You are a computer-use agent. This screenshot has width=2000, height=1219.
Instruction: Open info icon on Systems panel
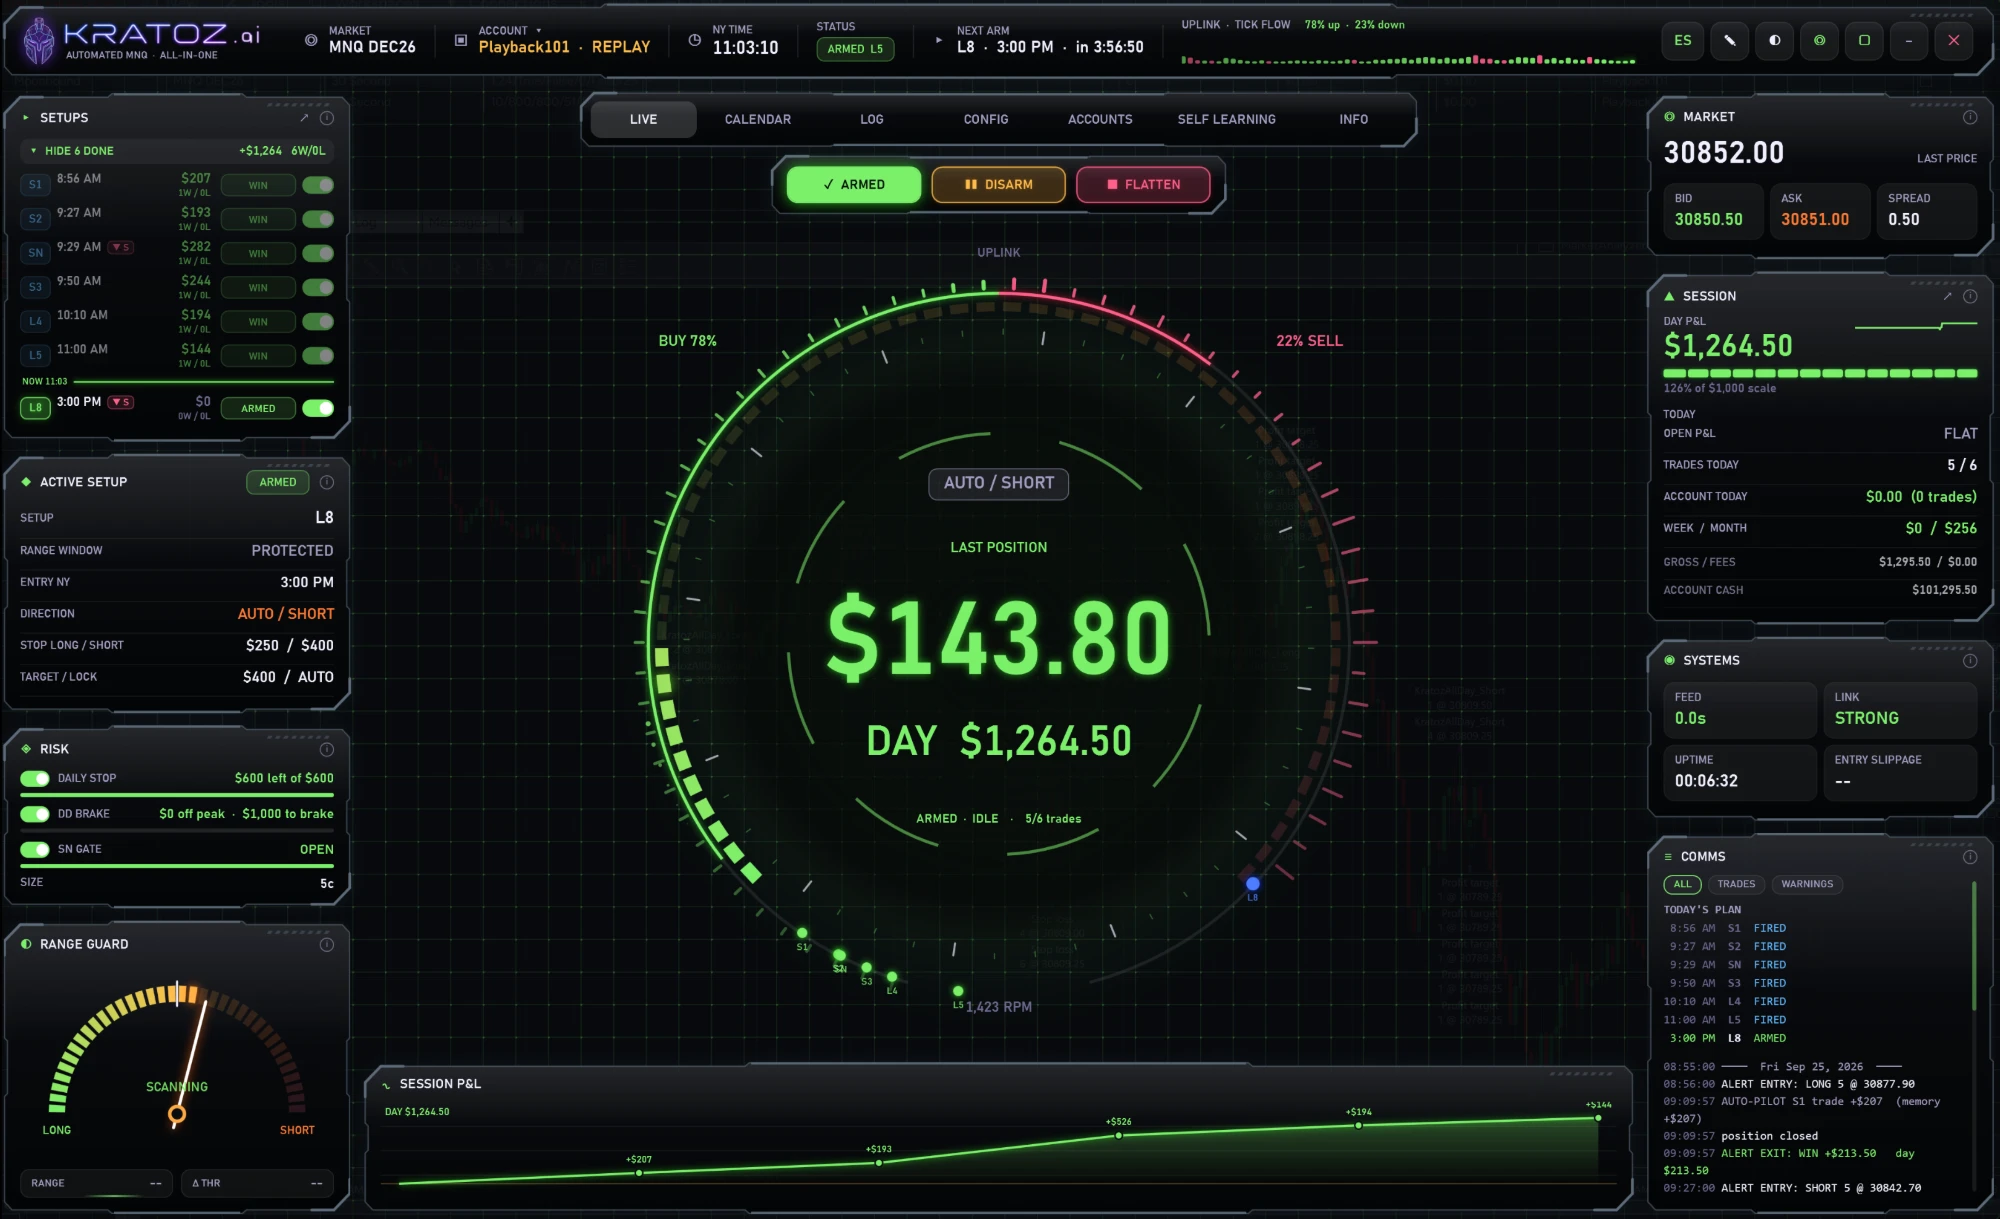1970,660
